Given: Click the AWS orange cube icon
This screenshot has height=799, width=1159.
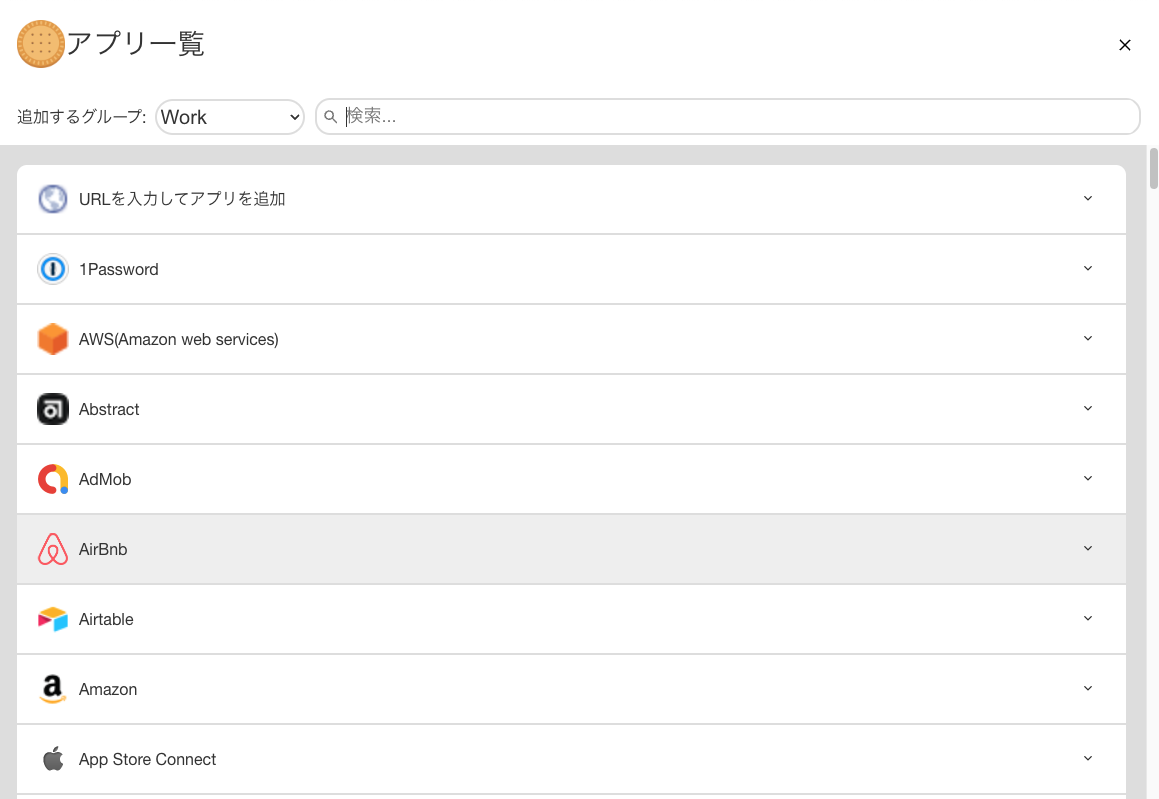Looking at the screenshot, I should [x=52, y=339].
